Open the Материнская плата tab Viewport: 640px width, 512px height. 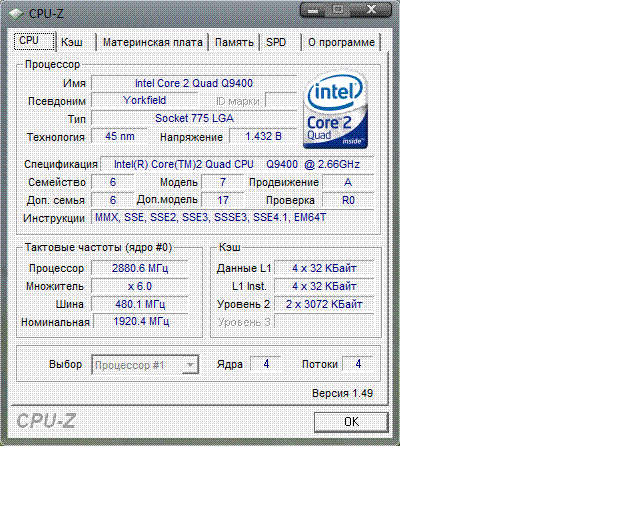(x=153, y=42)
